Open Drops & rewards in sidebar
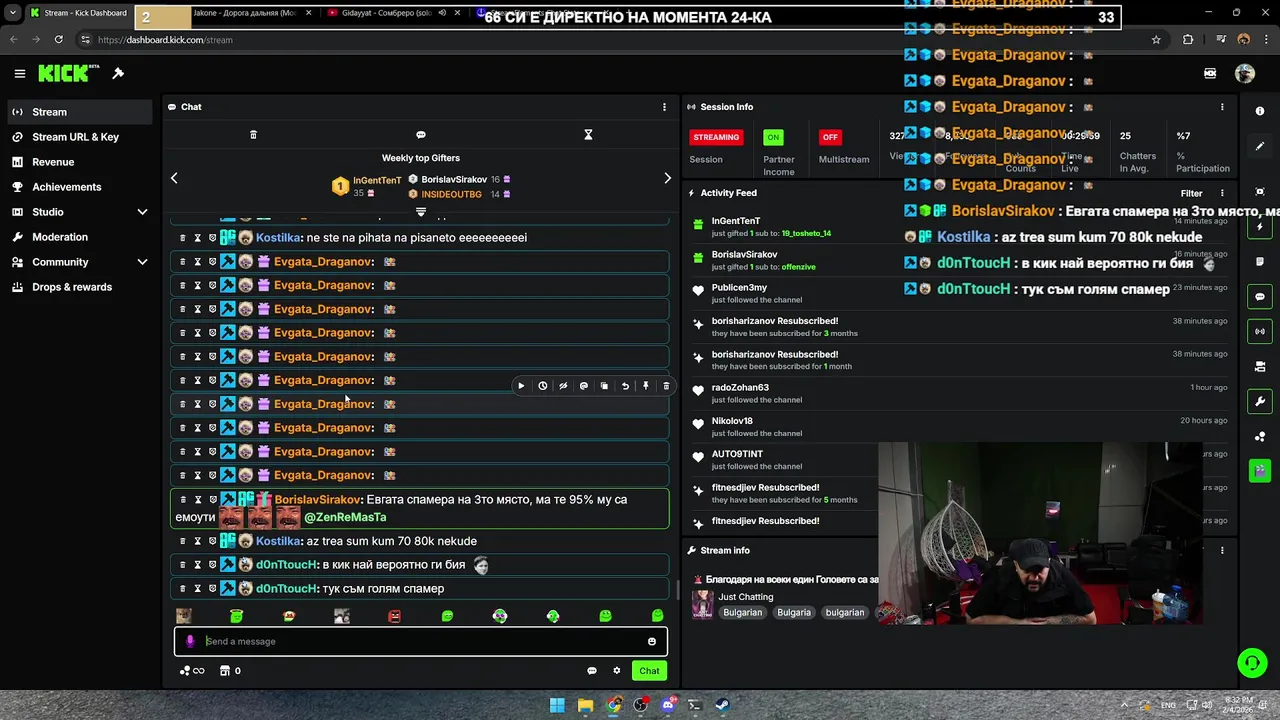This screenshot has height=720, width=1280. point(79,287)
